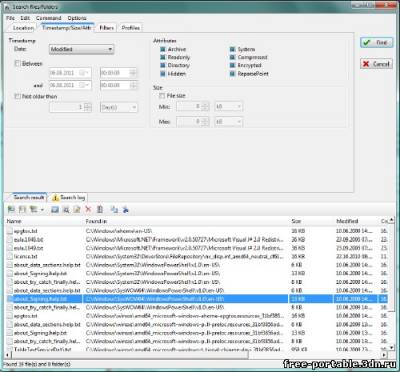
Task: Open the Day(s) unit dropdown
Action: click(119, 108)
